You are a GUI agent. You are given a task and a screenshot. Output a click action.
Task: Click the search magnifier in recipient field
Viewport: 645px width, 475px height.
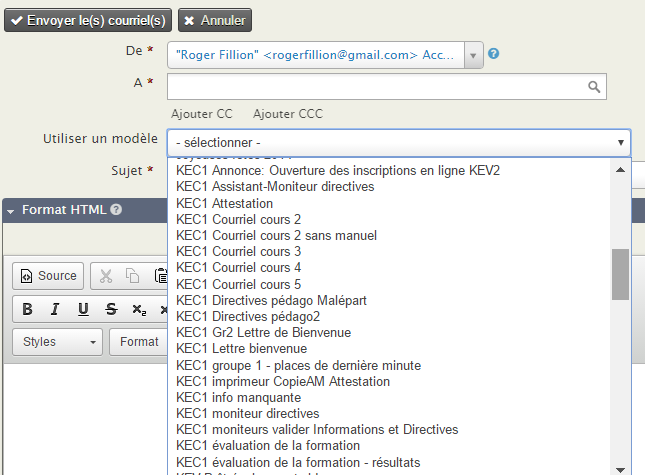click(594, 87)
